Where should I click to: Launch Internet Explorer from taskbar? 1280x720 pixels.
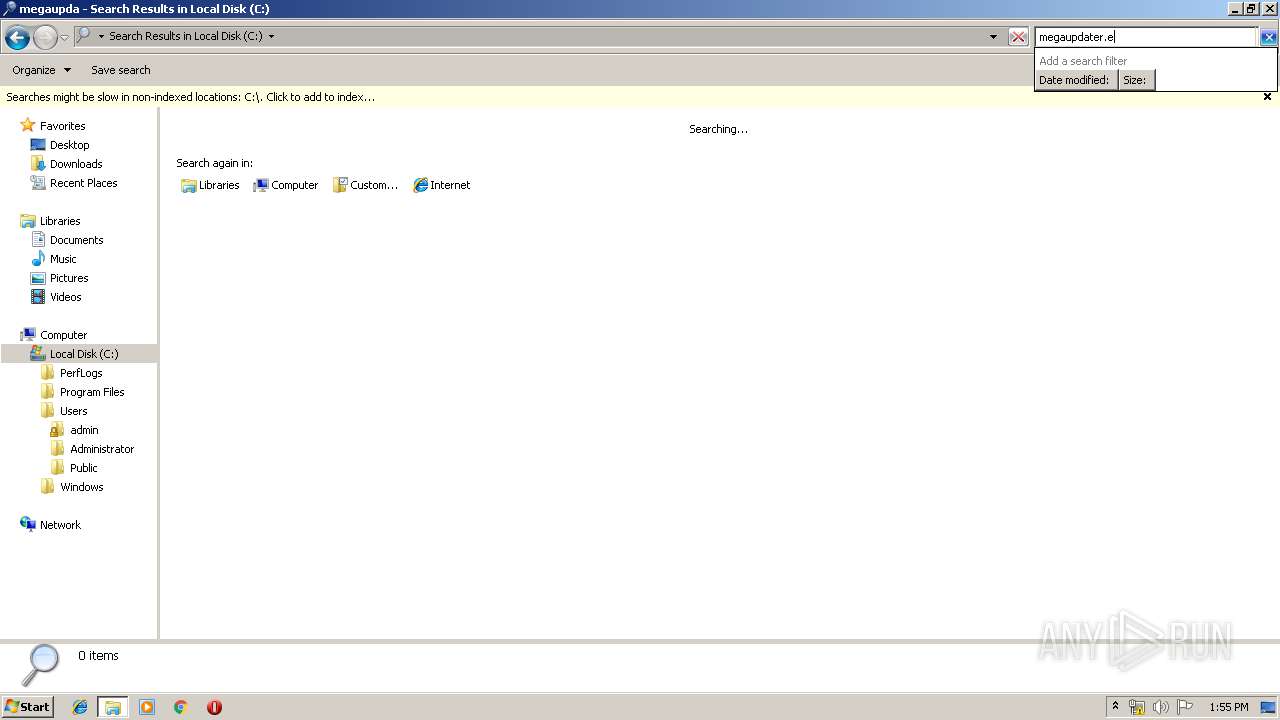pyautogui.click(x=80, y=707)
